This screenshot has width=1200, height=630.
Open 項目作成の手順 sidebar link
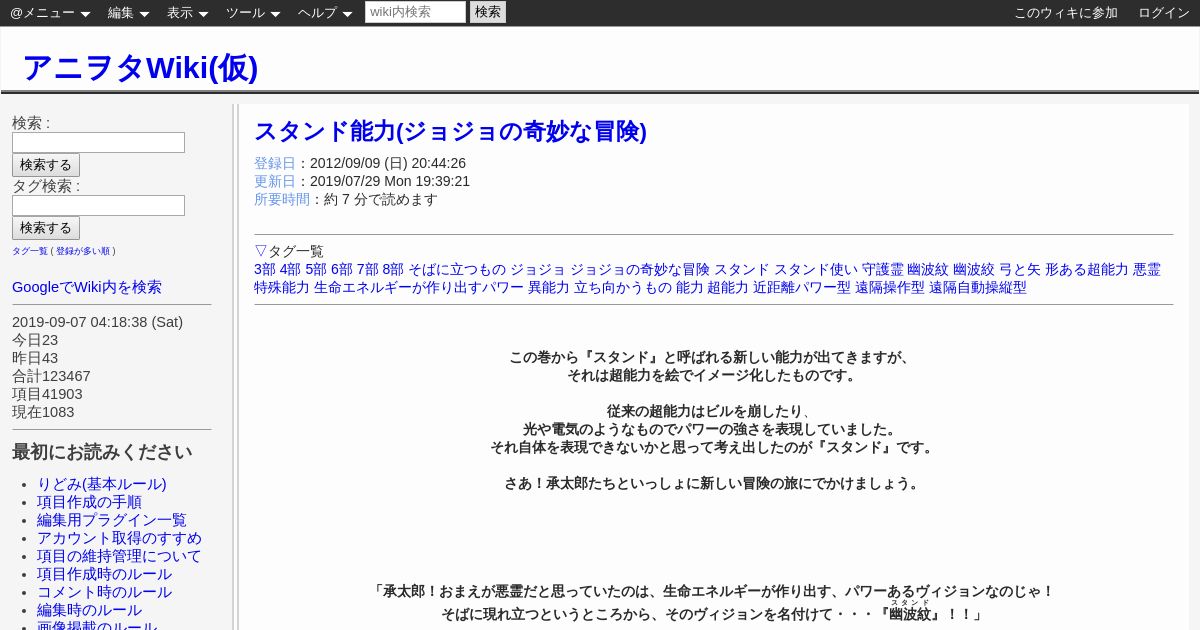pos(89,502)
